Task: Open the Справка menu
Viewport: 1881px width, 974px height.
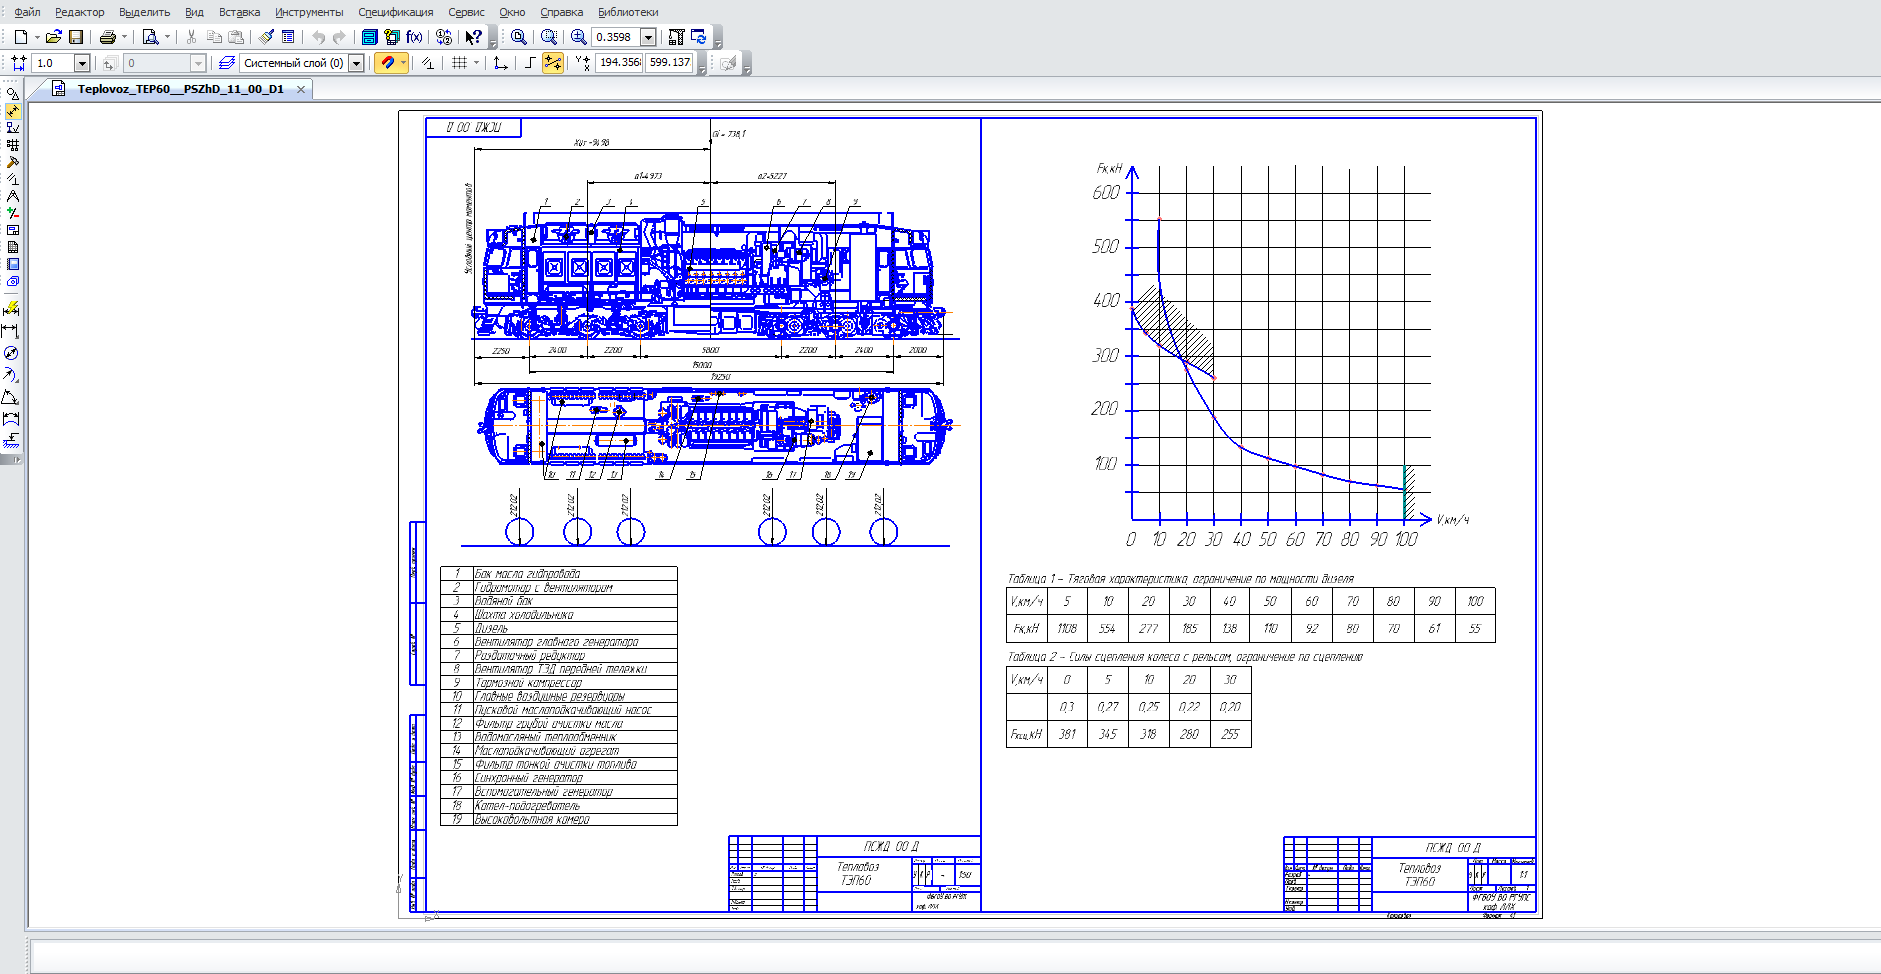Action: (562, 12)
